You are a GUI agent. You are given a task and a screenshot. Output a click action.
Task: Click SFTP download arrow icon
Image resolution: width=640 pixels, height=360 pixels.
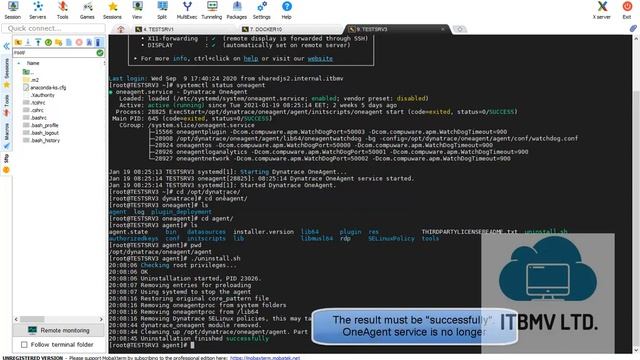click(x=28, y=42)
